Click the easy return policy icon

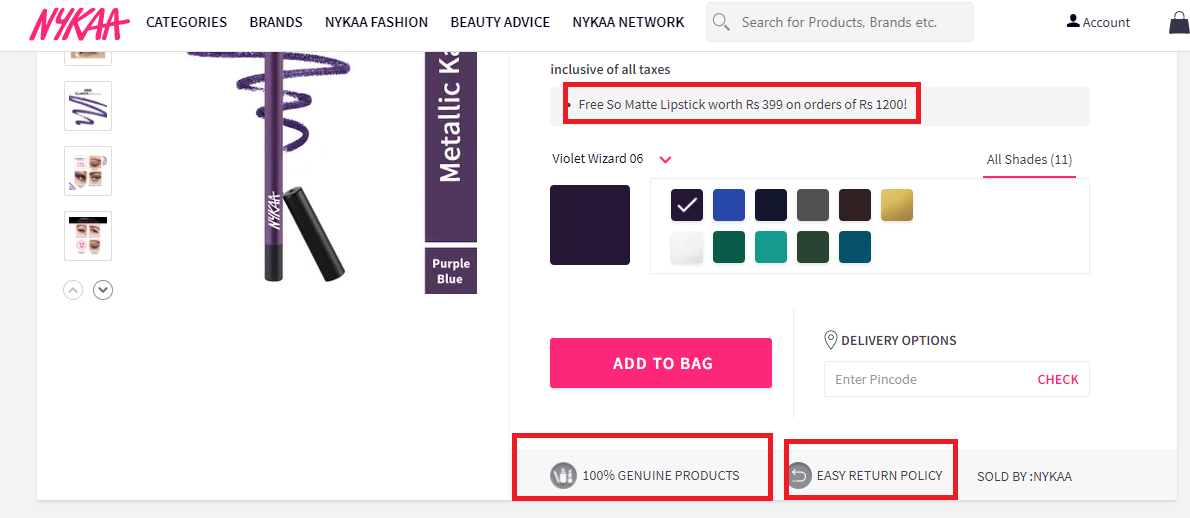click(798, 476)
